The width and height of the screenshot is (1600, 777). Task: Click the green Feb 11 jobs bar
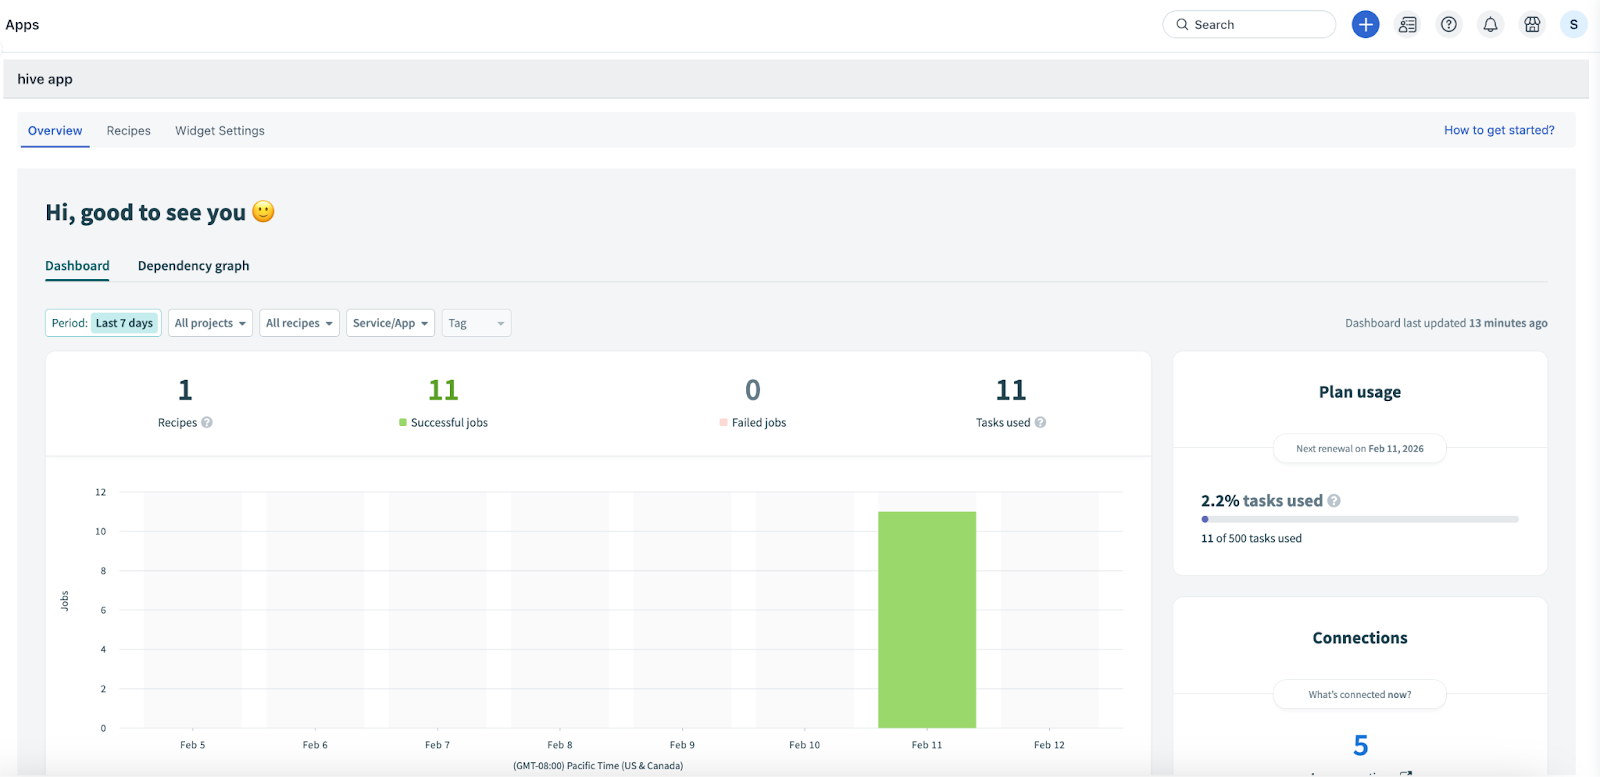pyautogui.click(x=927, y=620)
